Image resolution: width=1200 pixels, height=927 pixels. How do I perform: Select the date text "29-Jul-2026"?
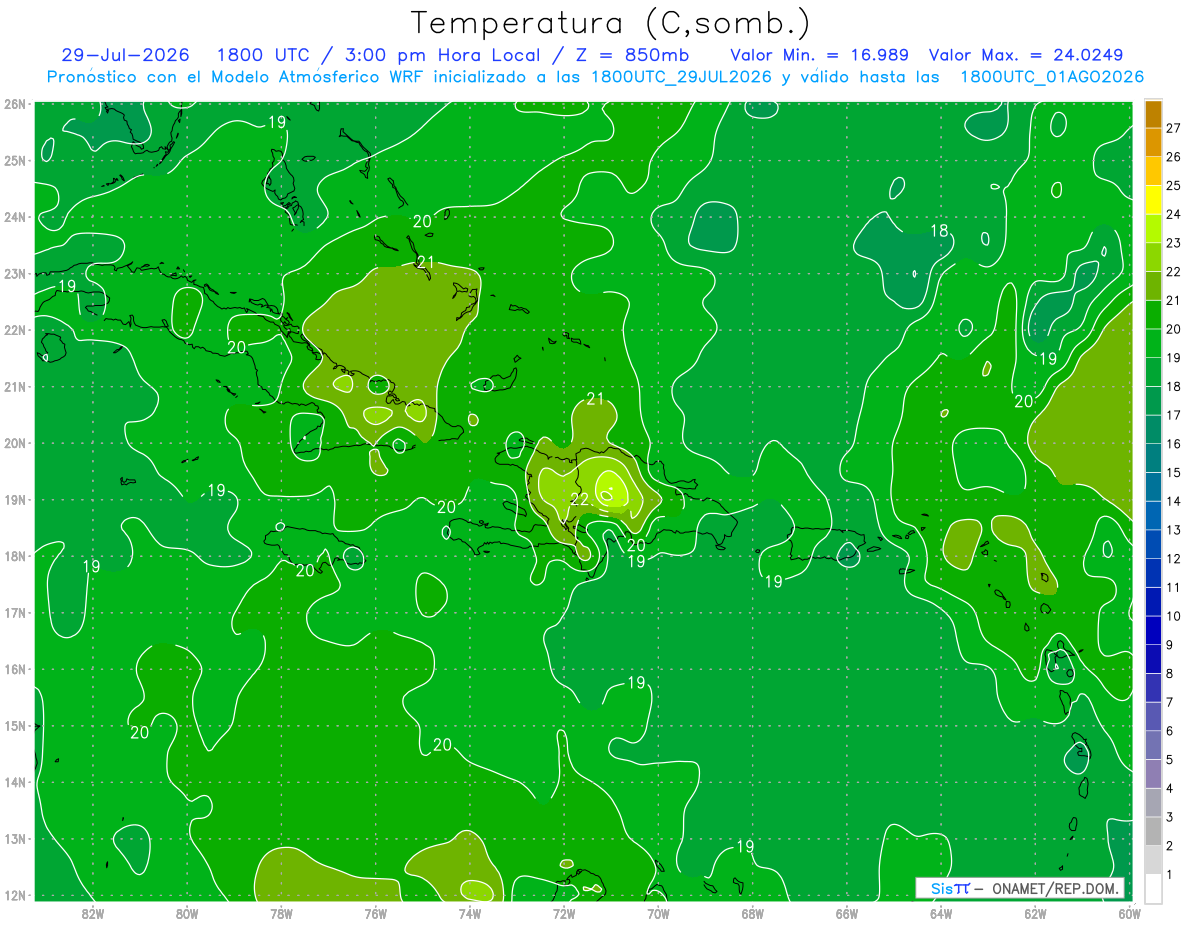point(125,55)
